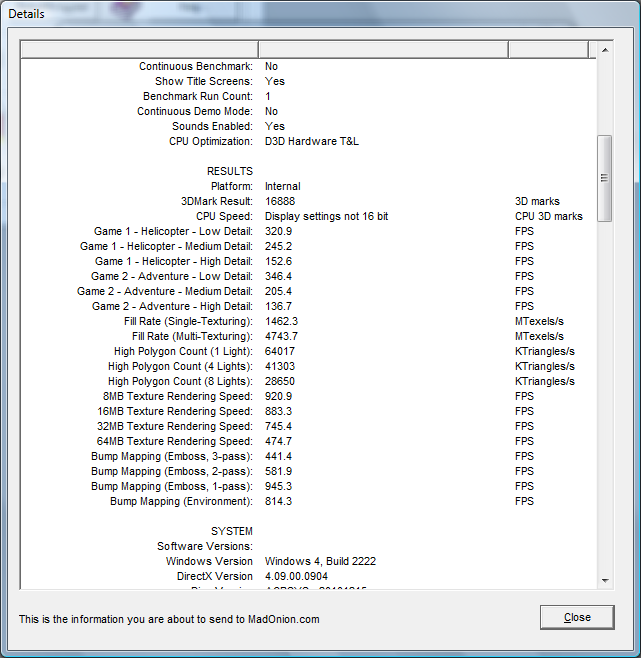This screenshot has width=641, height=658.
Task: Click the column header above the units
Action: tap(548, 49)
